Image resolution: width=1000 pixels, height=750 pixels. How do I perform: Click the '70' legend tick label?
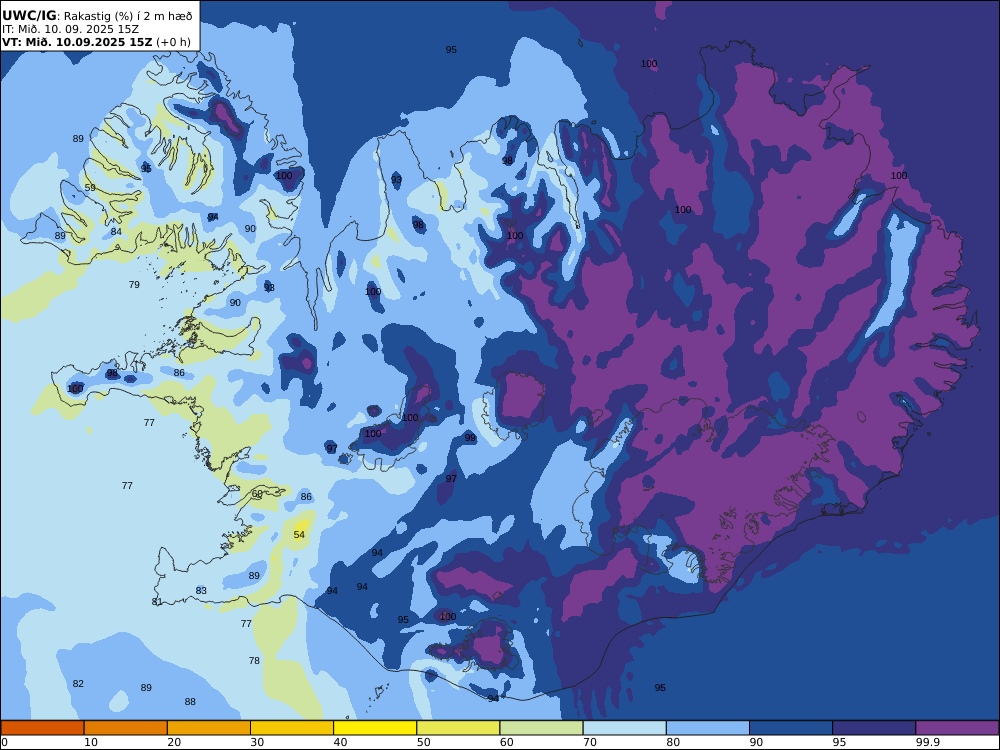click(590, 742)
